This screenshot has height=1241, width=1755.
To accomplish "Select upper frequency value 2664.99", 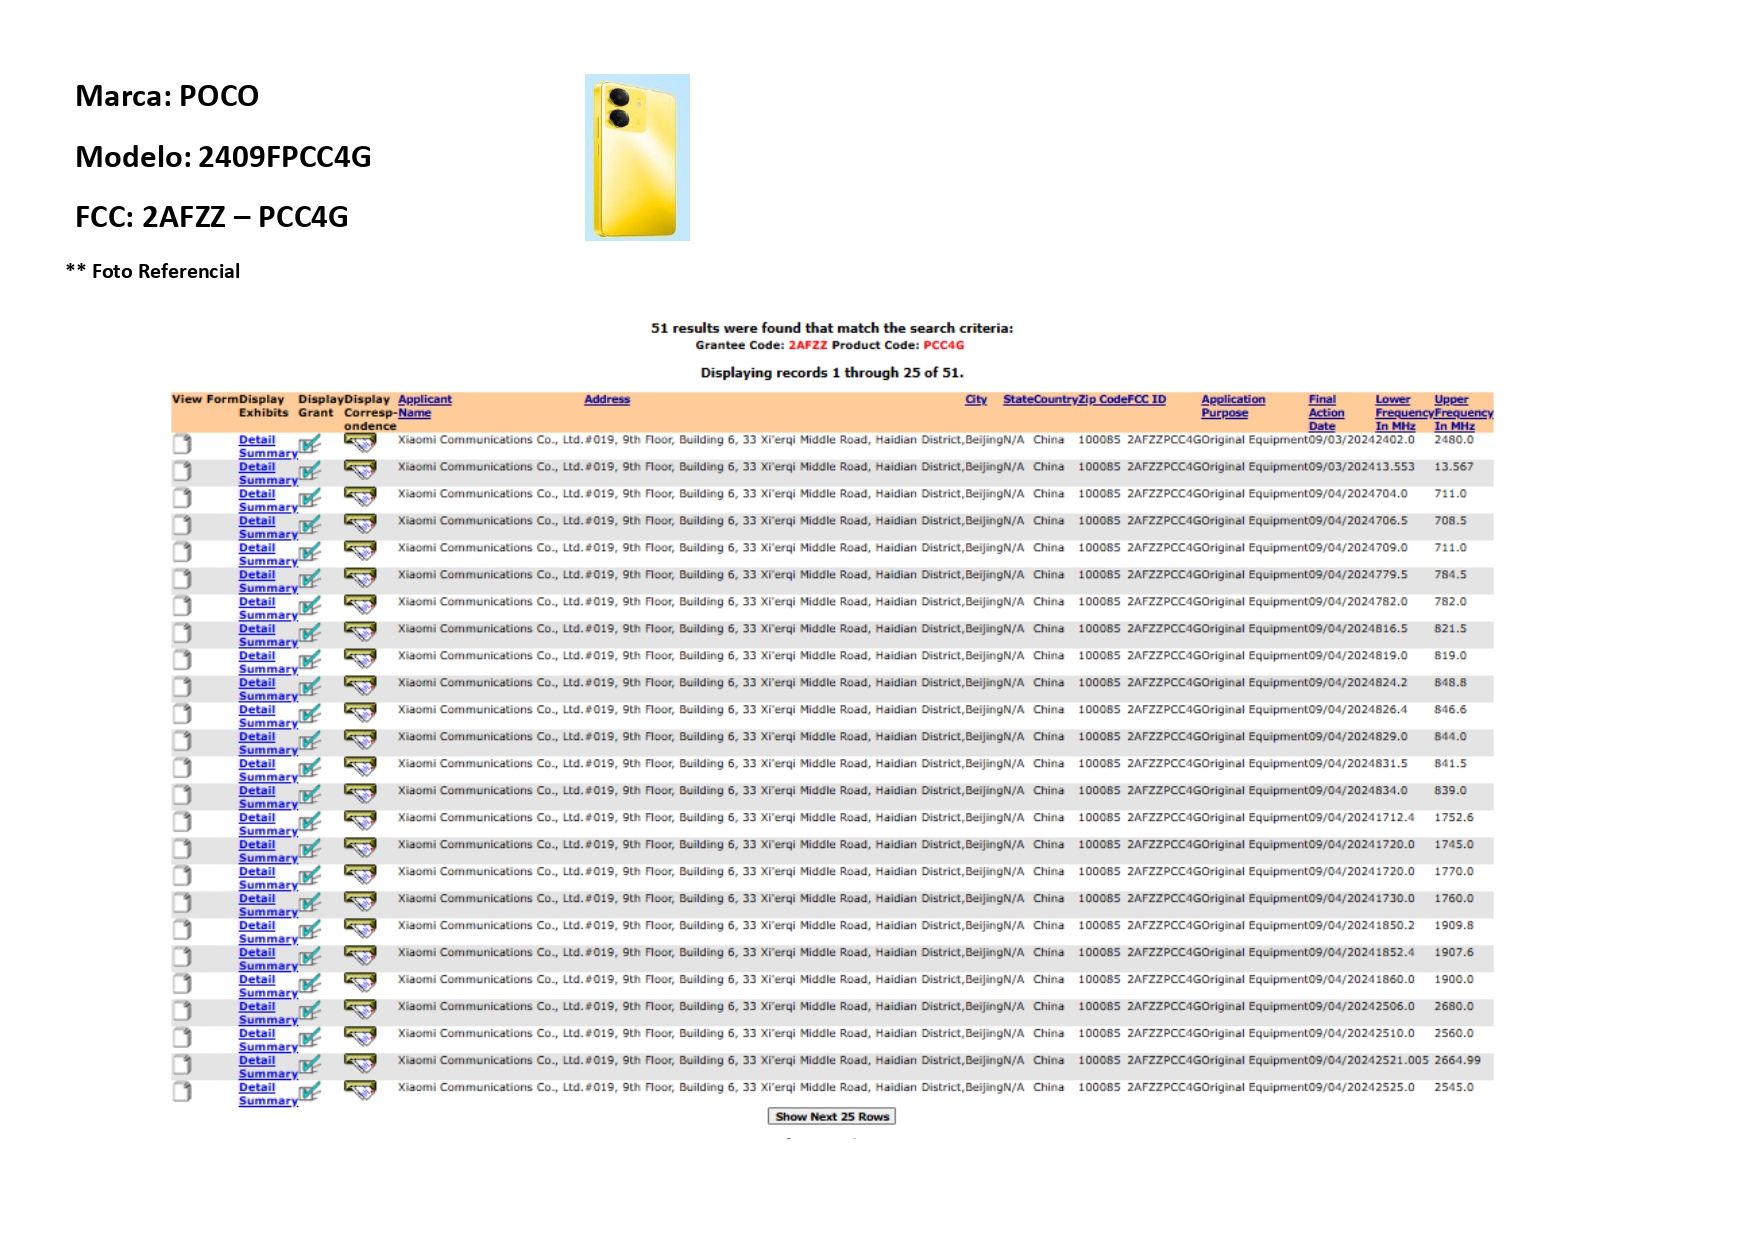I will pyautogui.click(x=1457, y=1061).
